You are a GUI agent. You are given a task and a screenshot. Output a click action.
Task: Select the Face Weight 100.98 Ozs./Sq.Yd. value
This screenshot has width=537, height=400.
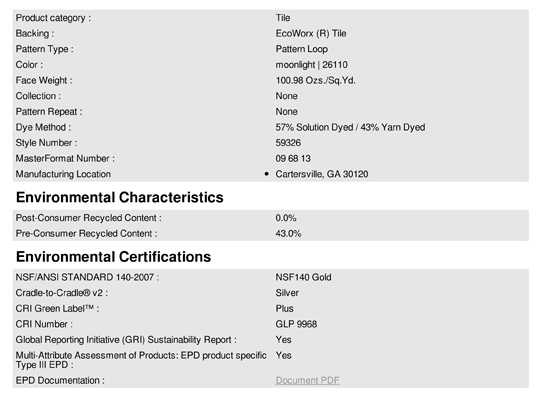[x=315, y=80]
